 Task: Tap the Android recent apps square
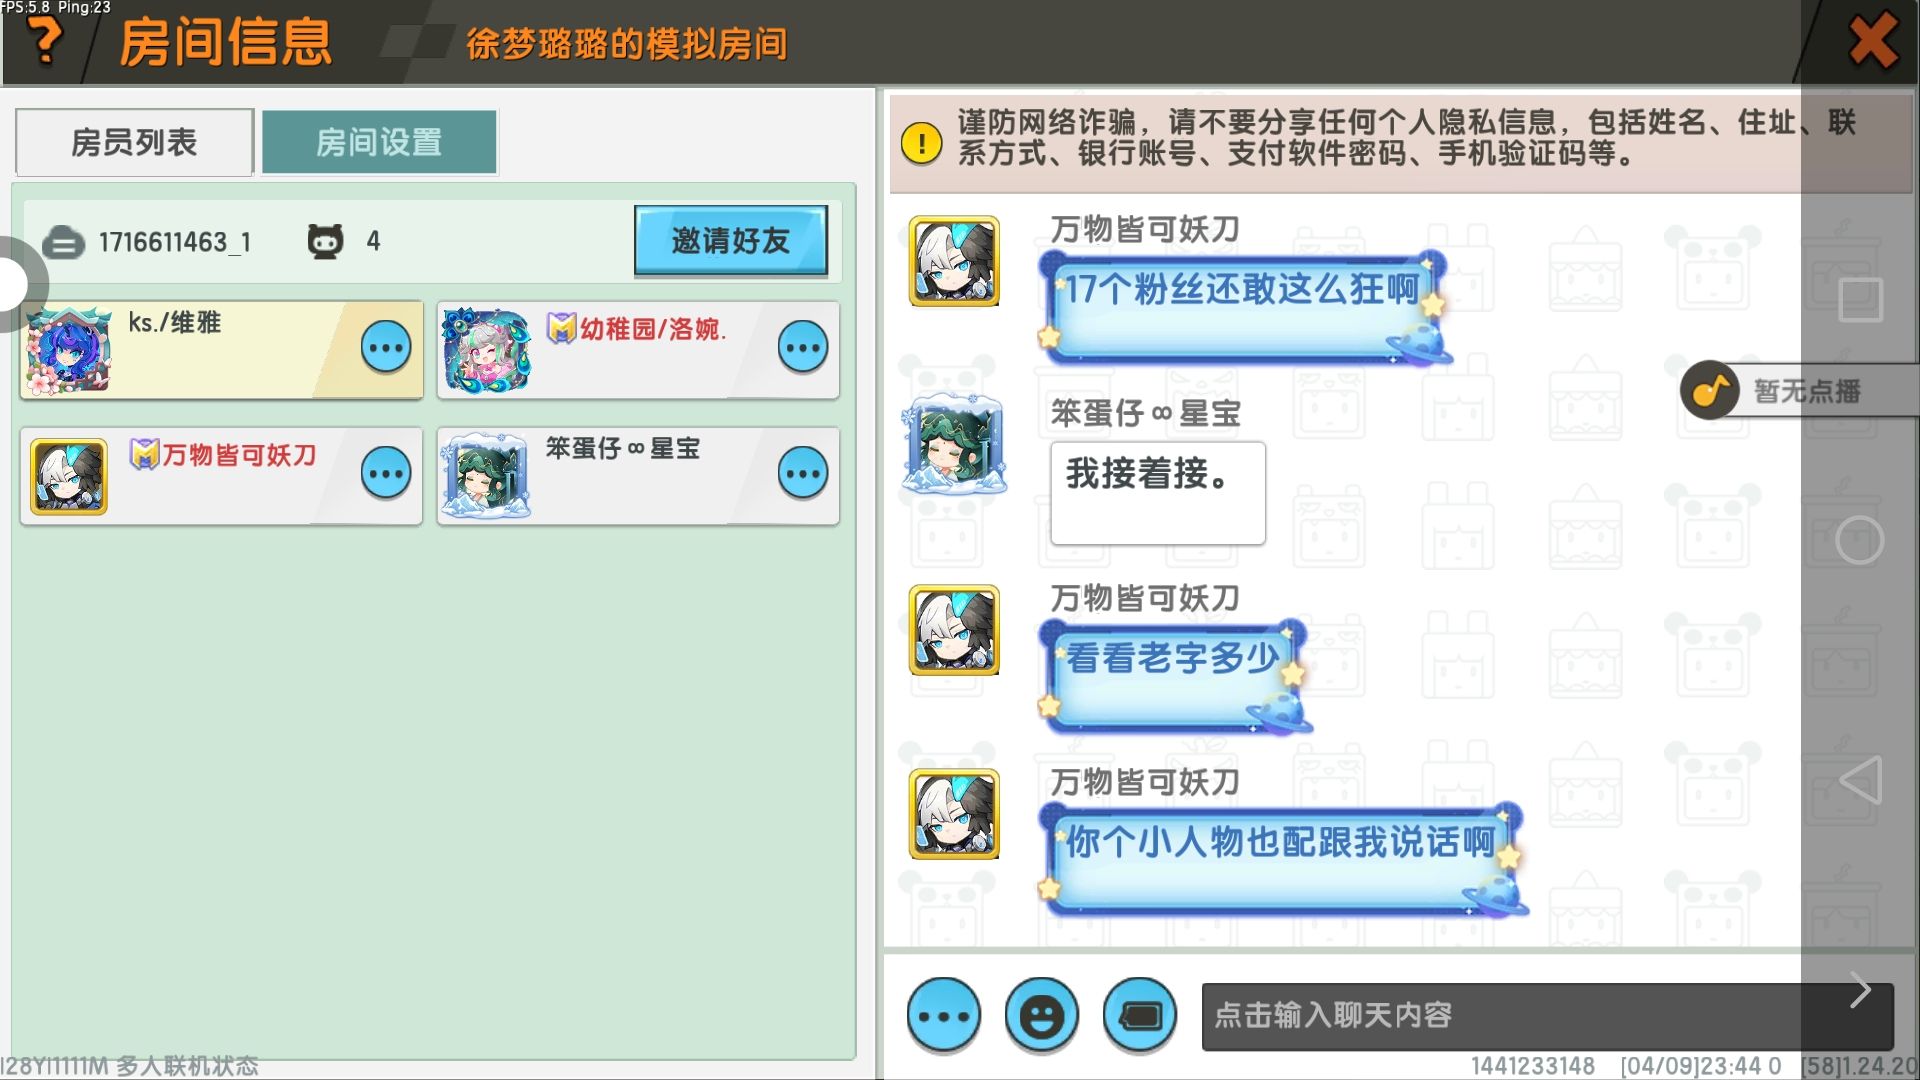pos(1860,300)
